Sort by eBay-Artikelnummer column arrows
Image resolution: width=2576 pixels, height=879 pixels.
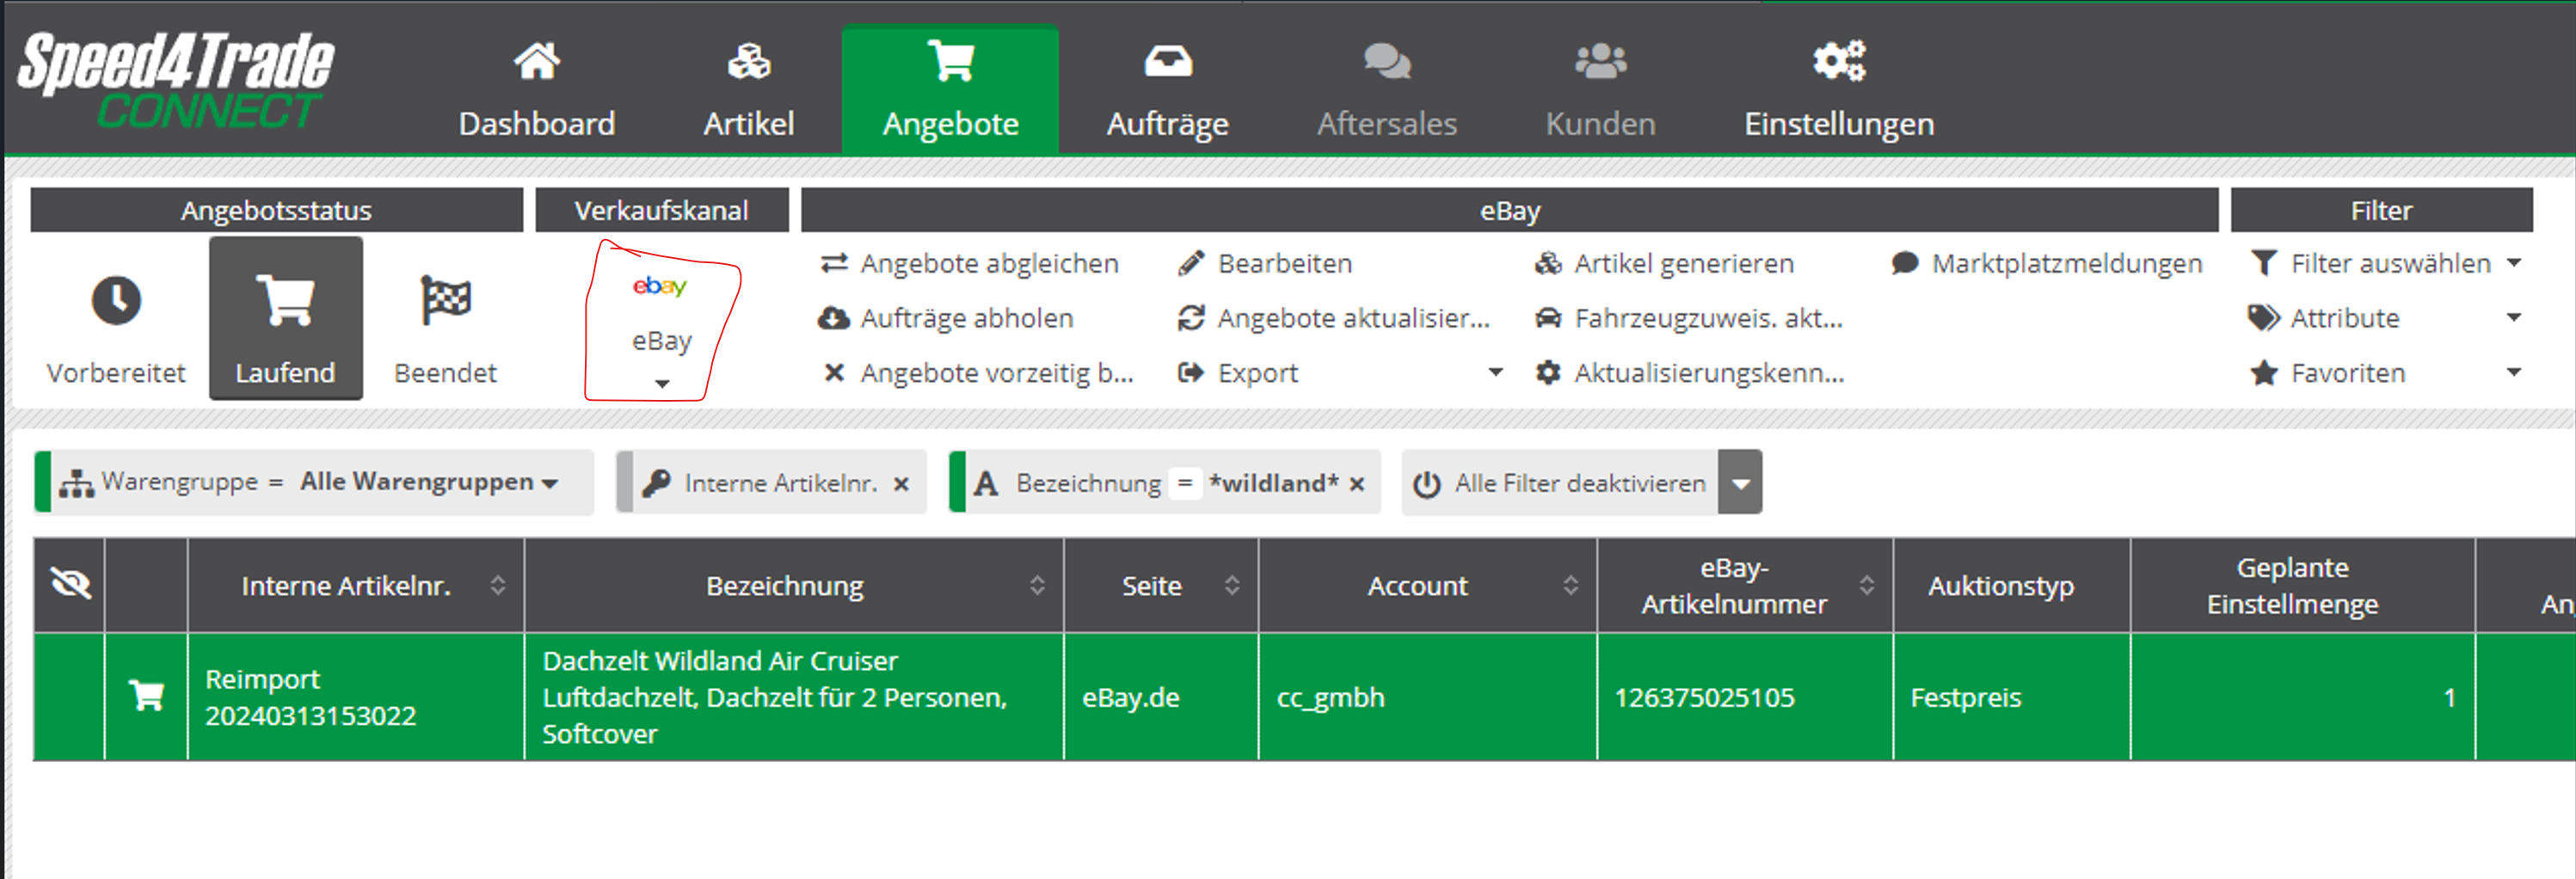coord(1866,585)
